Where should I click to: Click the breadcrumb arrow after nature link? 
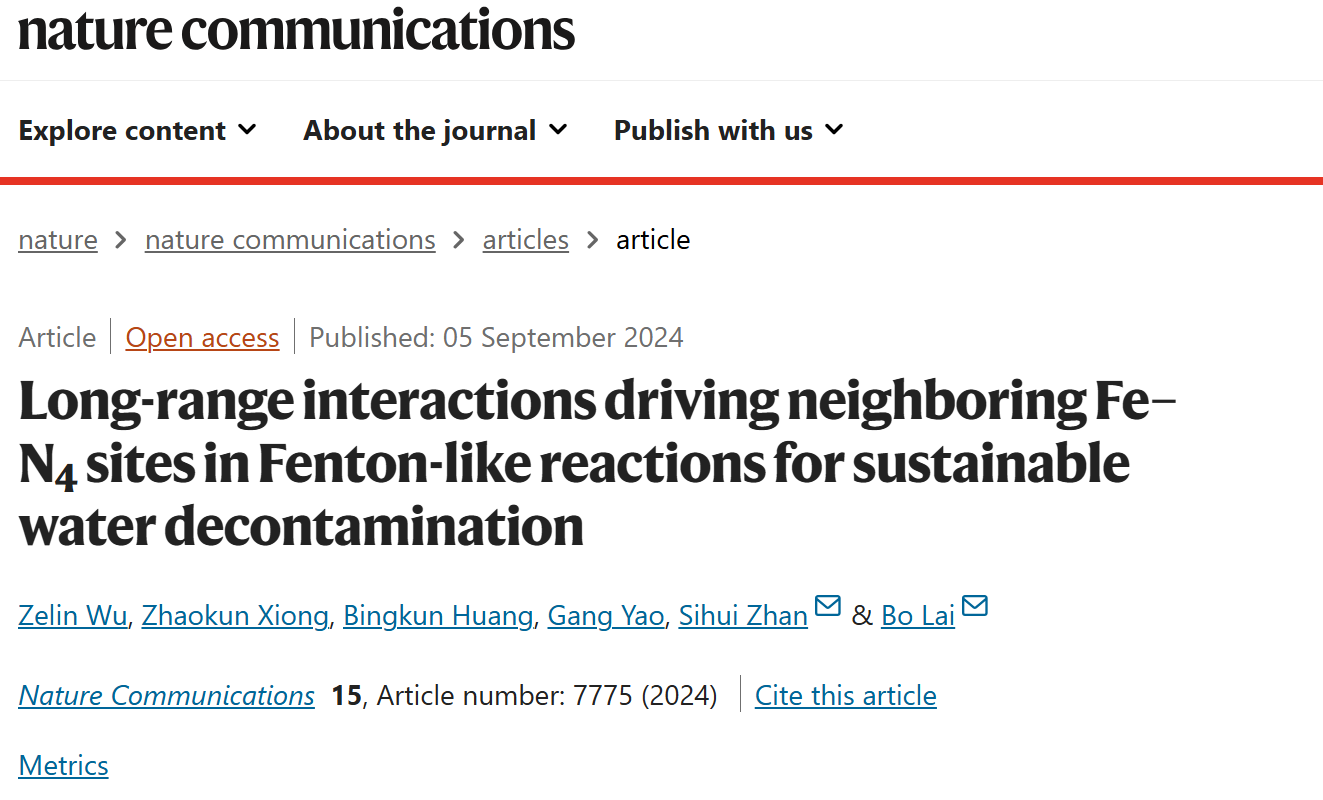pyautogui.click(x=121, y=240)
